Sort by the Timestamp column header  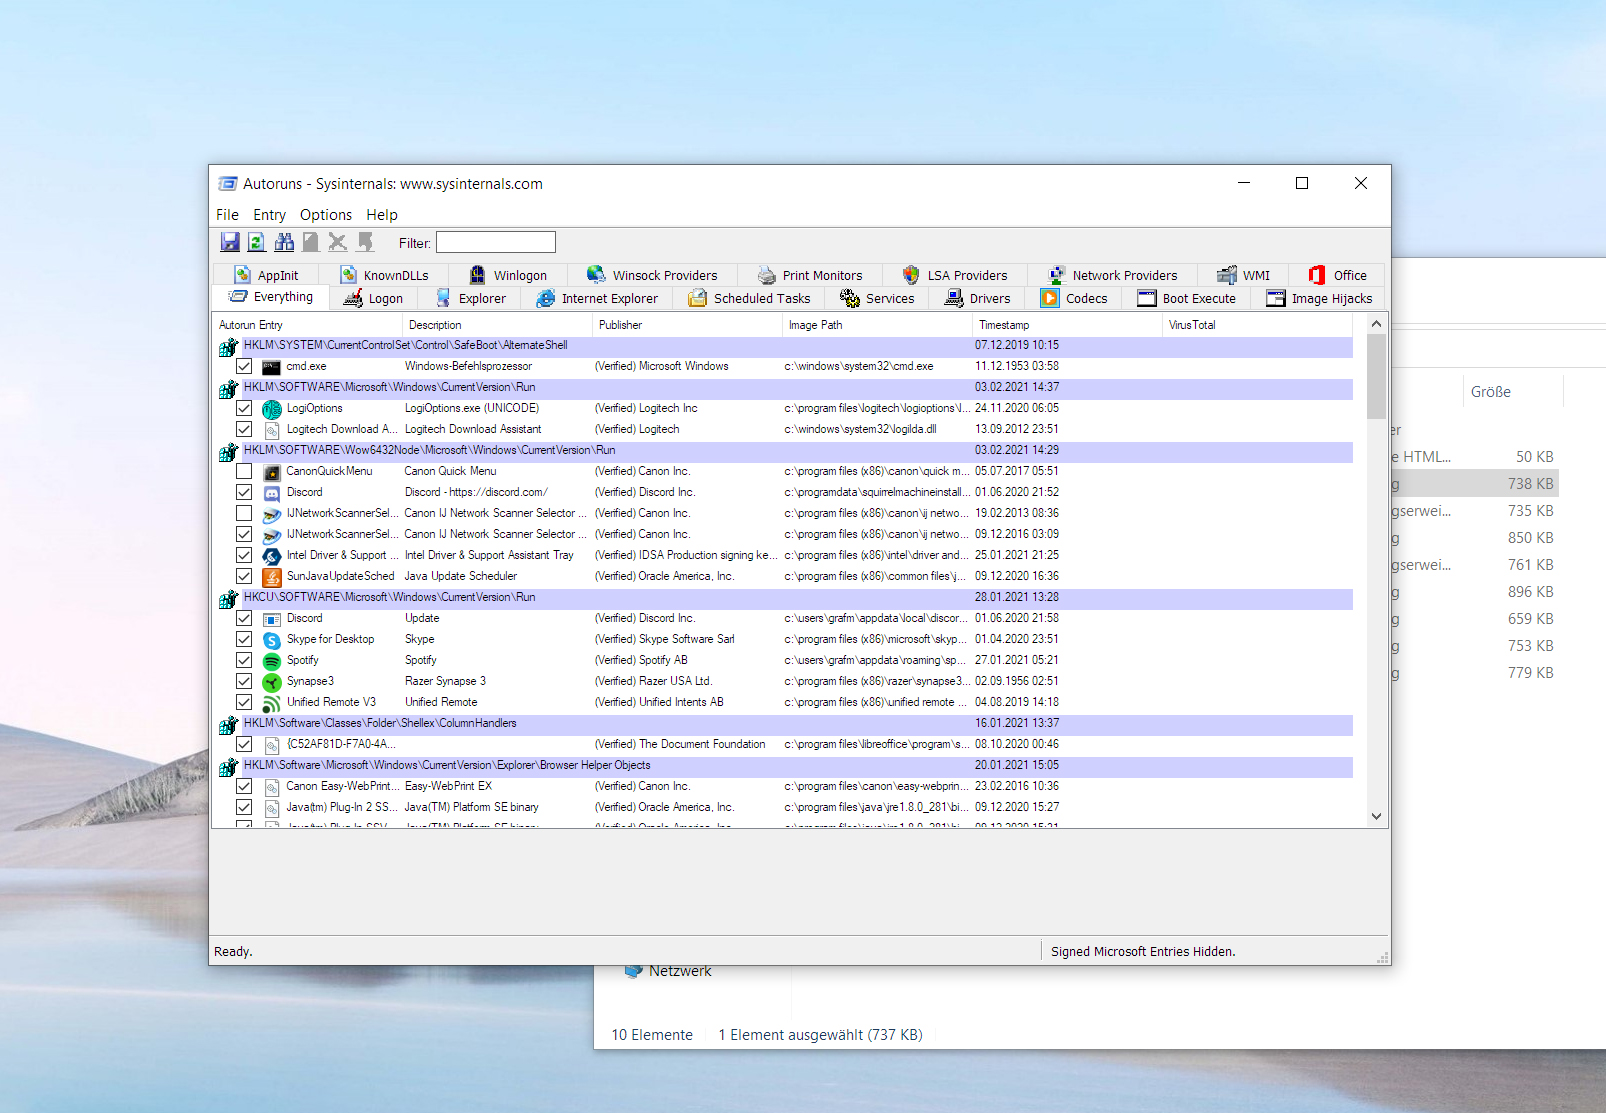click(x=1067, y=325)
